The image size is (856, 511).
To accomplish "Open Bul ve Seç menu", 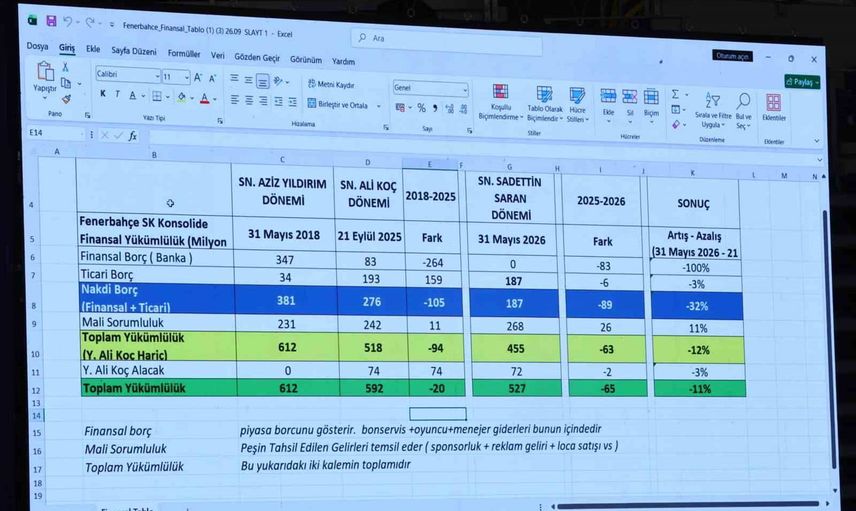I will [743, 112].
